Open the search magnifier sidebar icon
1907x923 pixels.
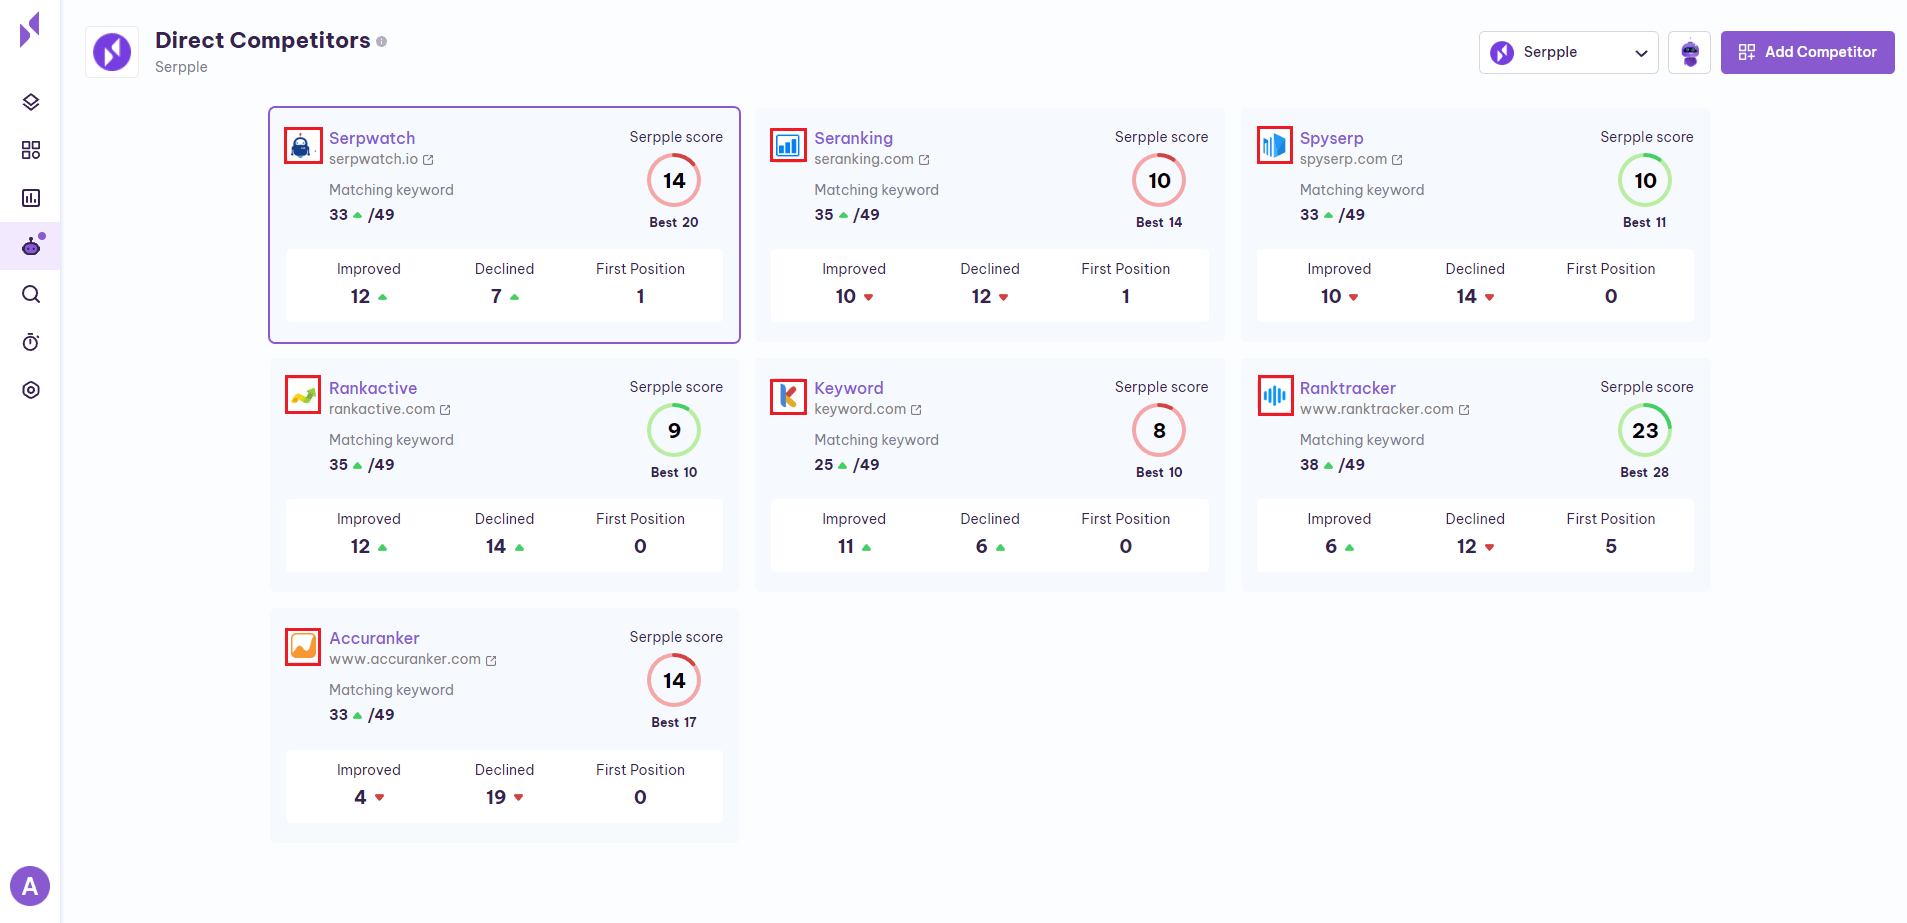[x=31, y=294]
